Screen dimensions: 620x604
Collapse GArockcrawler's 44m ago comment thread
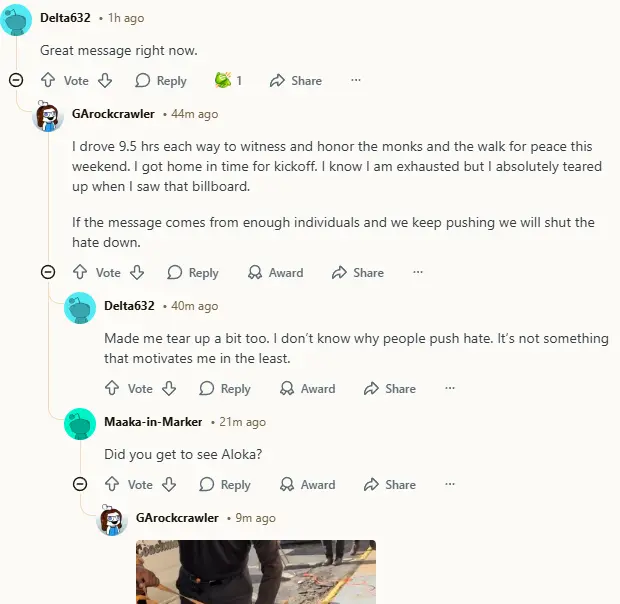(48, 273)
